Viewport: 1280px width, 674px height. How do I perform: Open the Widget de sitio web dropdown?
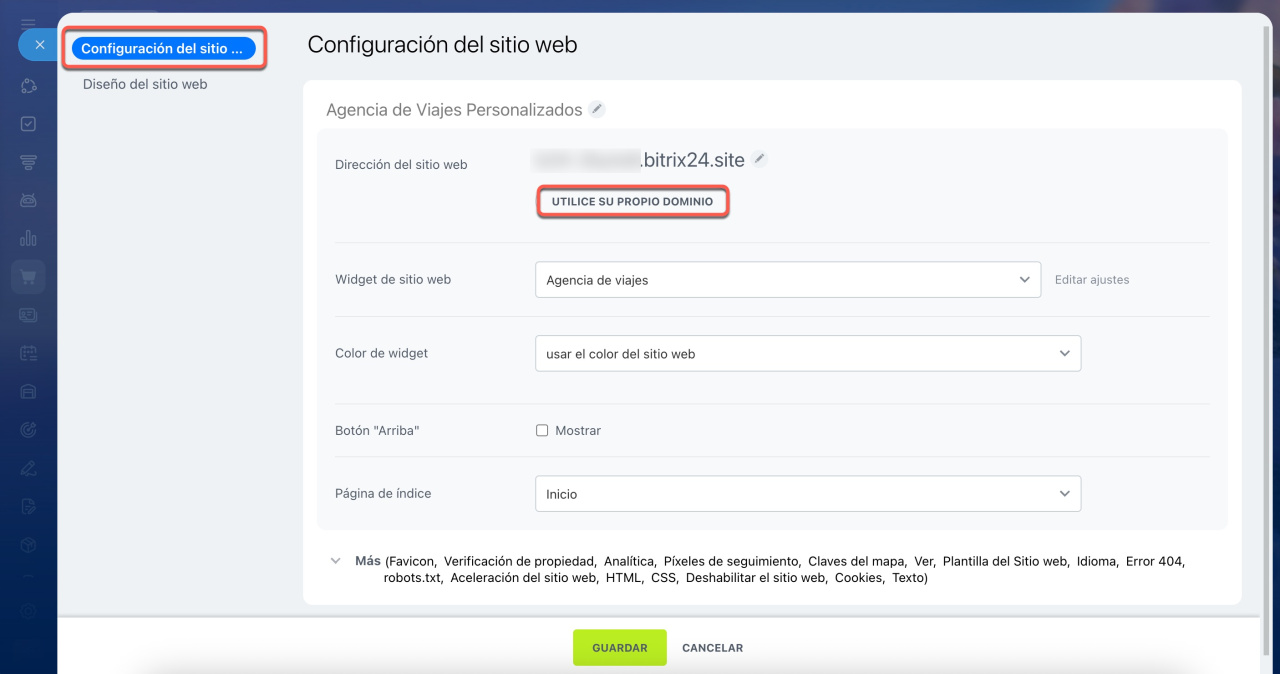point(788,280)
